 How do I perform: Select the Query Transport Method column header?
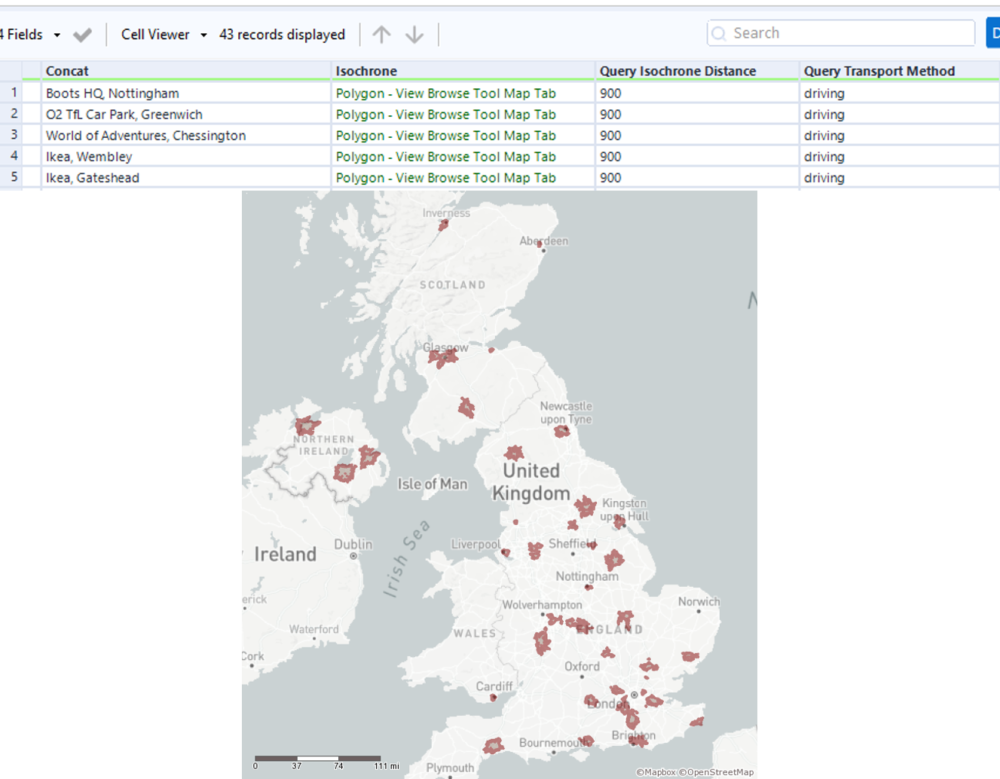899,71
